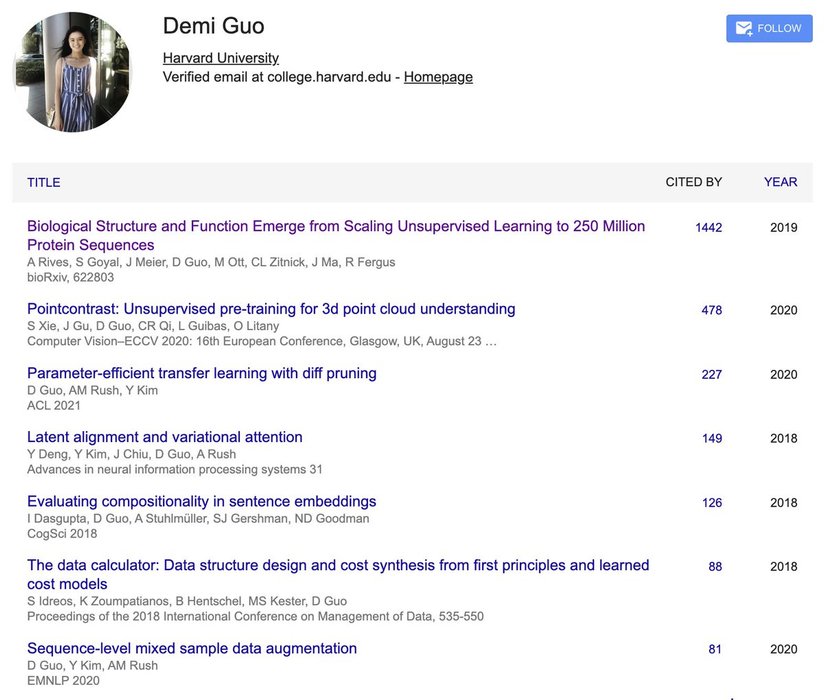Sort publications by Cited By column
824x700 pixels.
coord(693,182)
